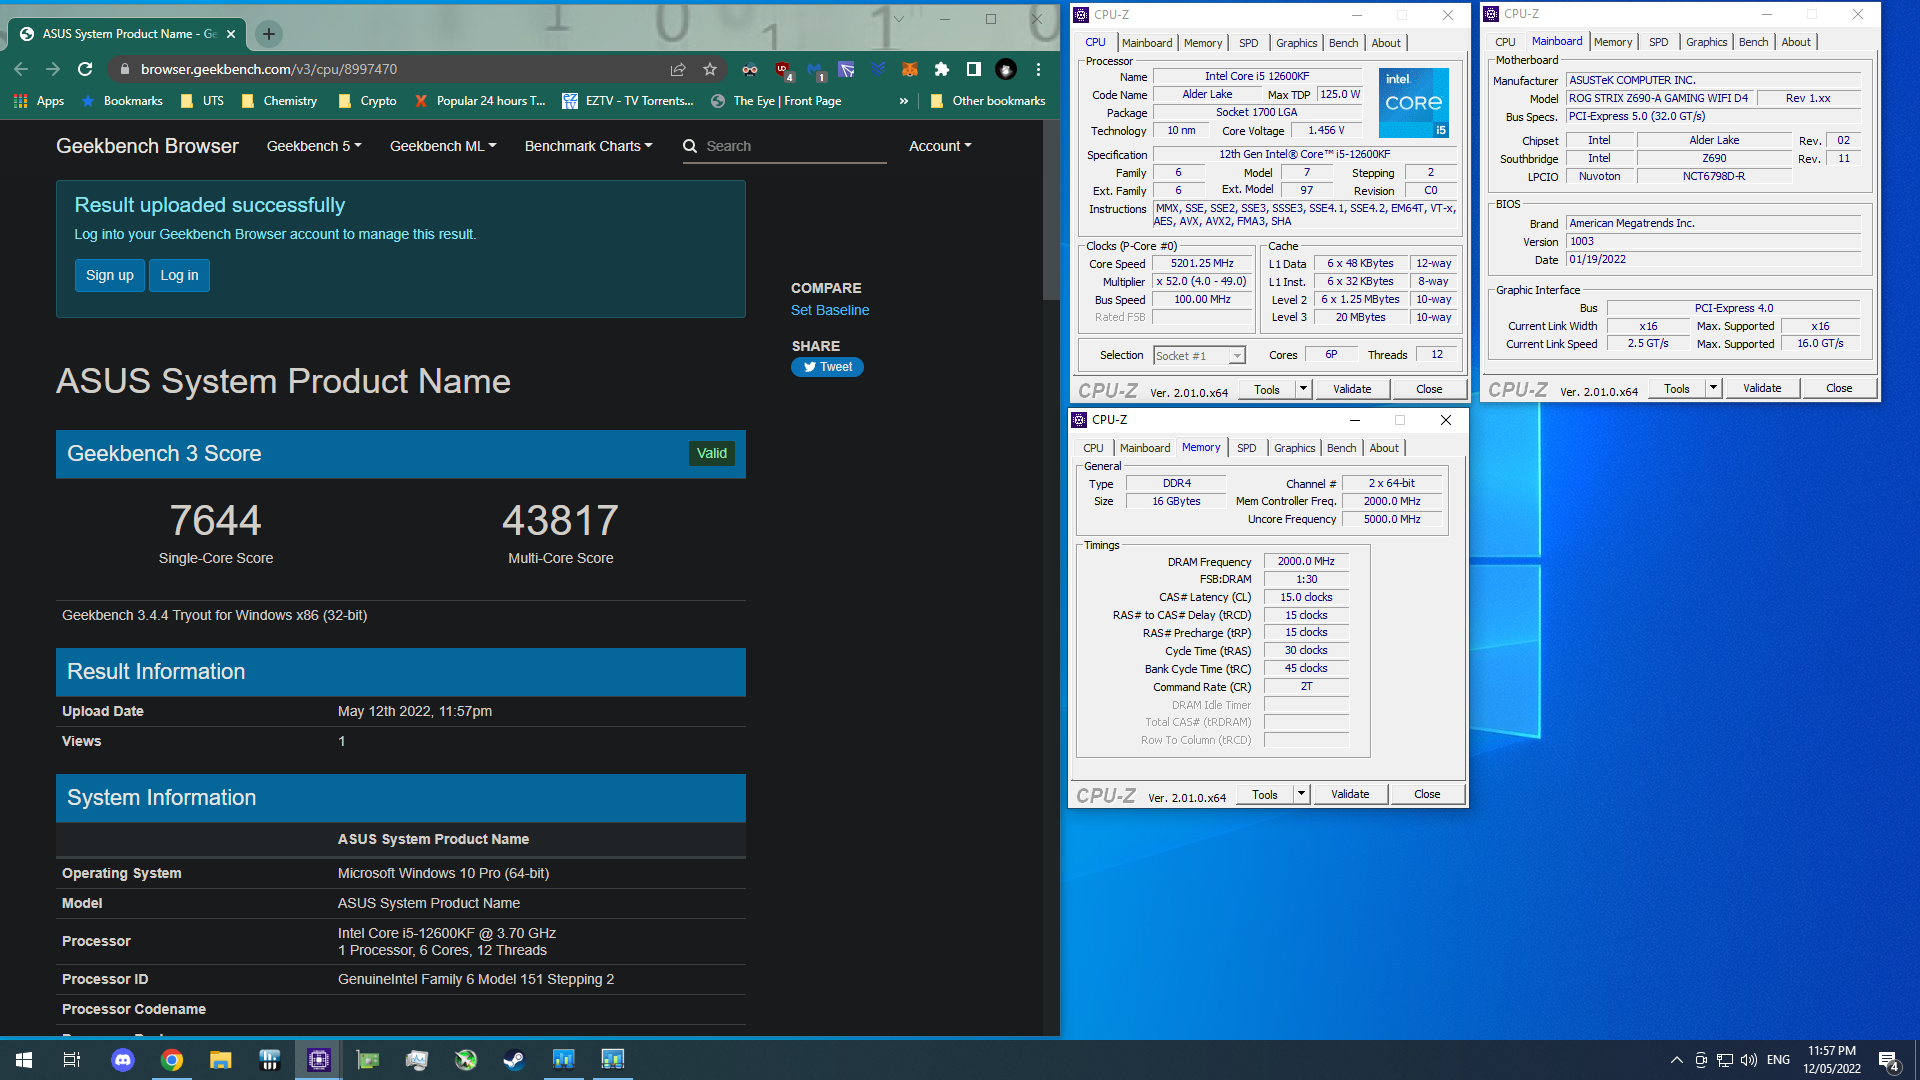Click the Geekbench Browser logo link
This screenshot has width=1920, height=1080.
(x=147, y=146)
